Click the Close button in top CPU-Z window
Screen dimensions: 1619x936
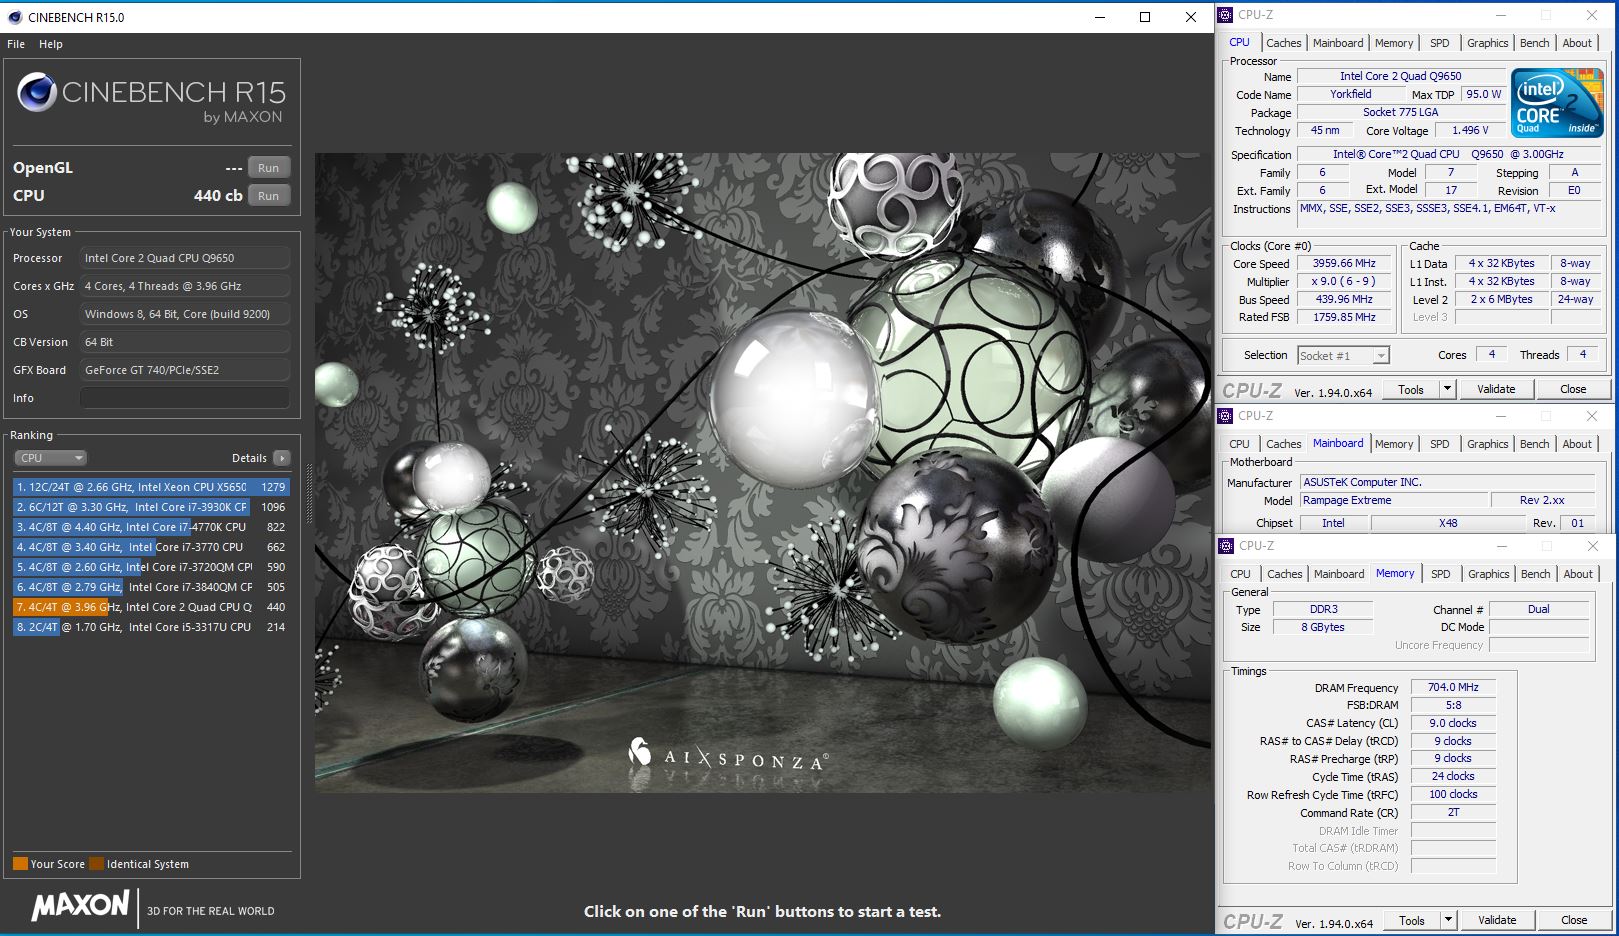[x=1573, y=389]
